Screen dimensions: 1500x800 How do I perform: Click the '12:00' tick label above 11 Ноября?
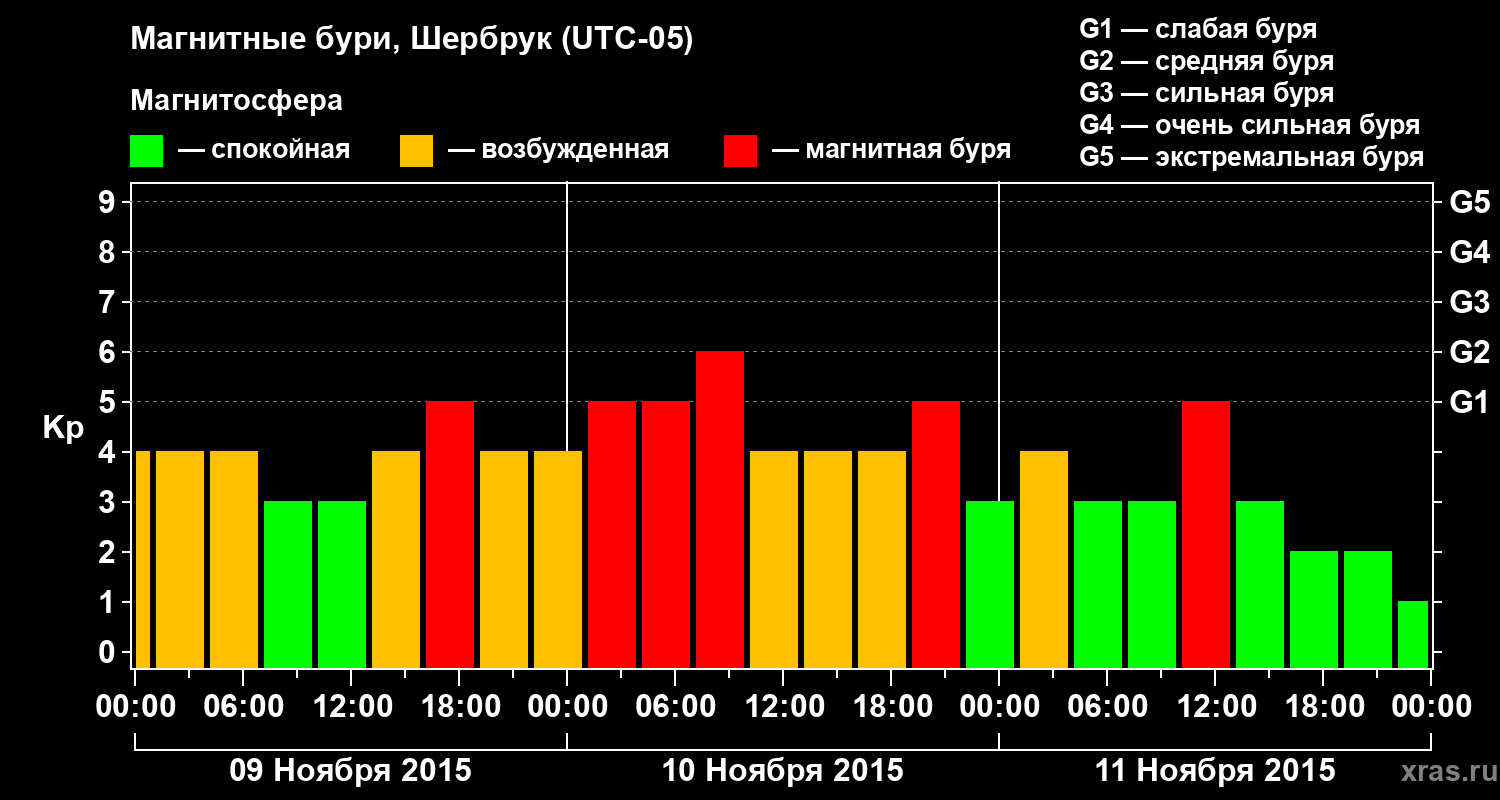pyautogui.click(x=1218, y=706)
